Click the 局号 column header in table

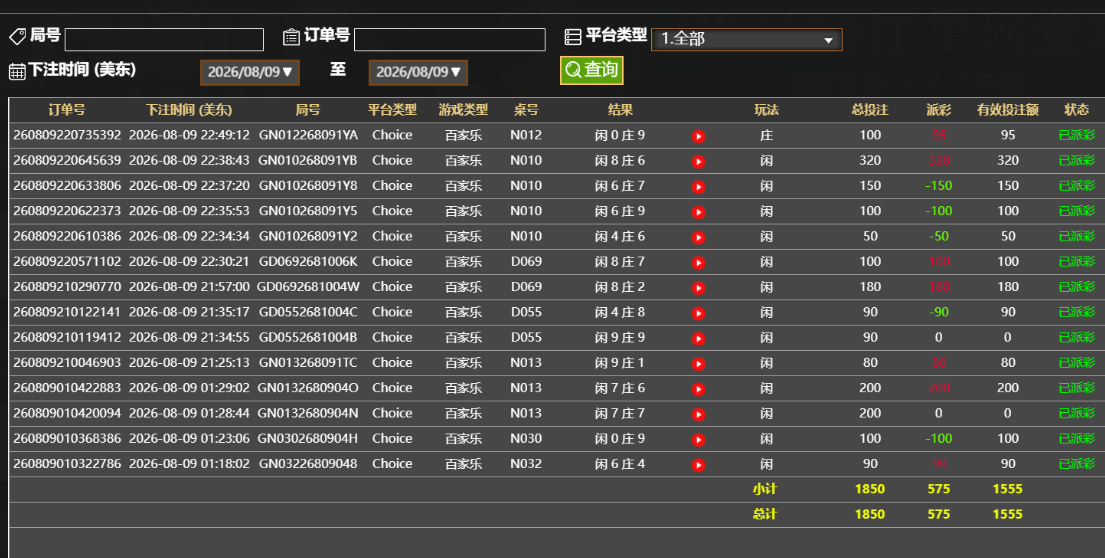click(308, 110)
